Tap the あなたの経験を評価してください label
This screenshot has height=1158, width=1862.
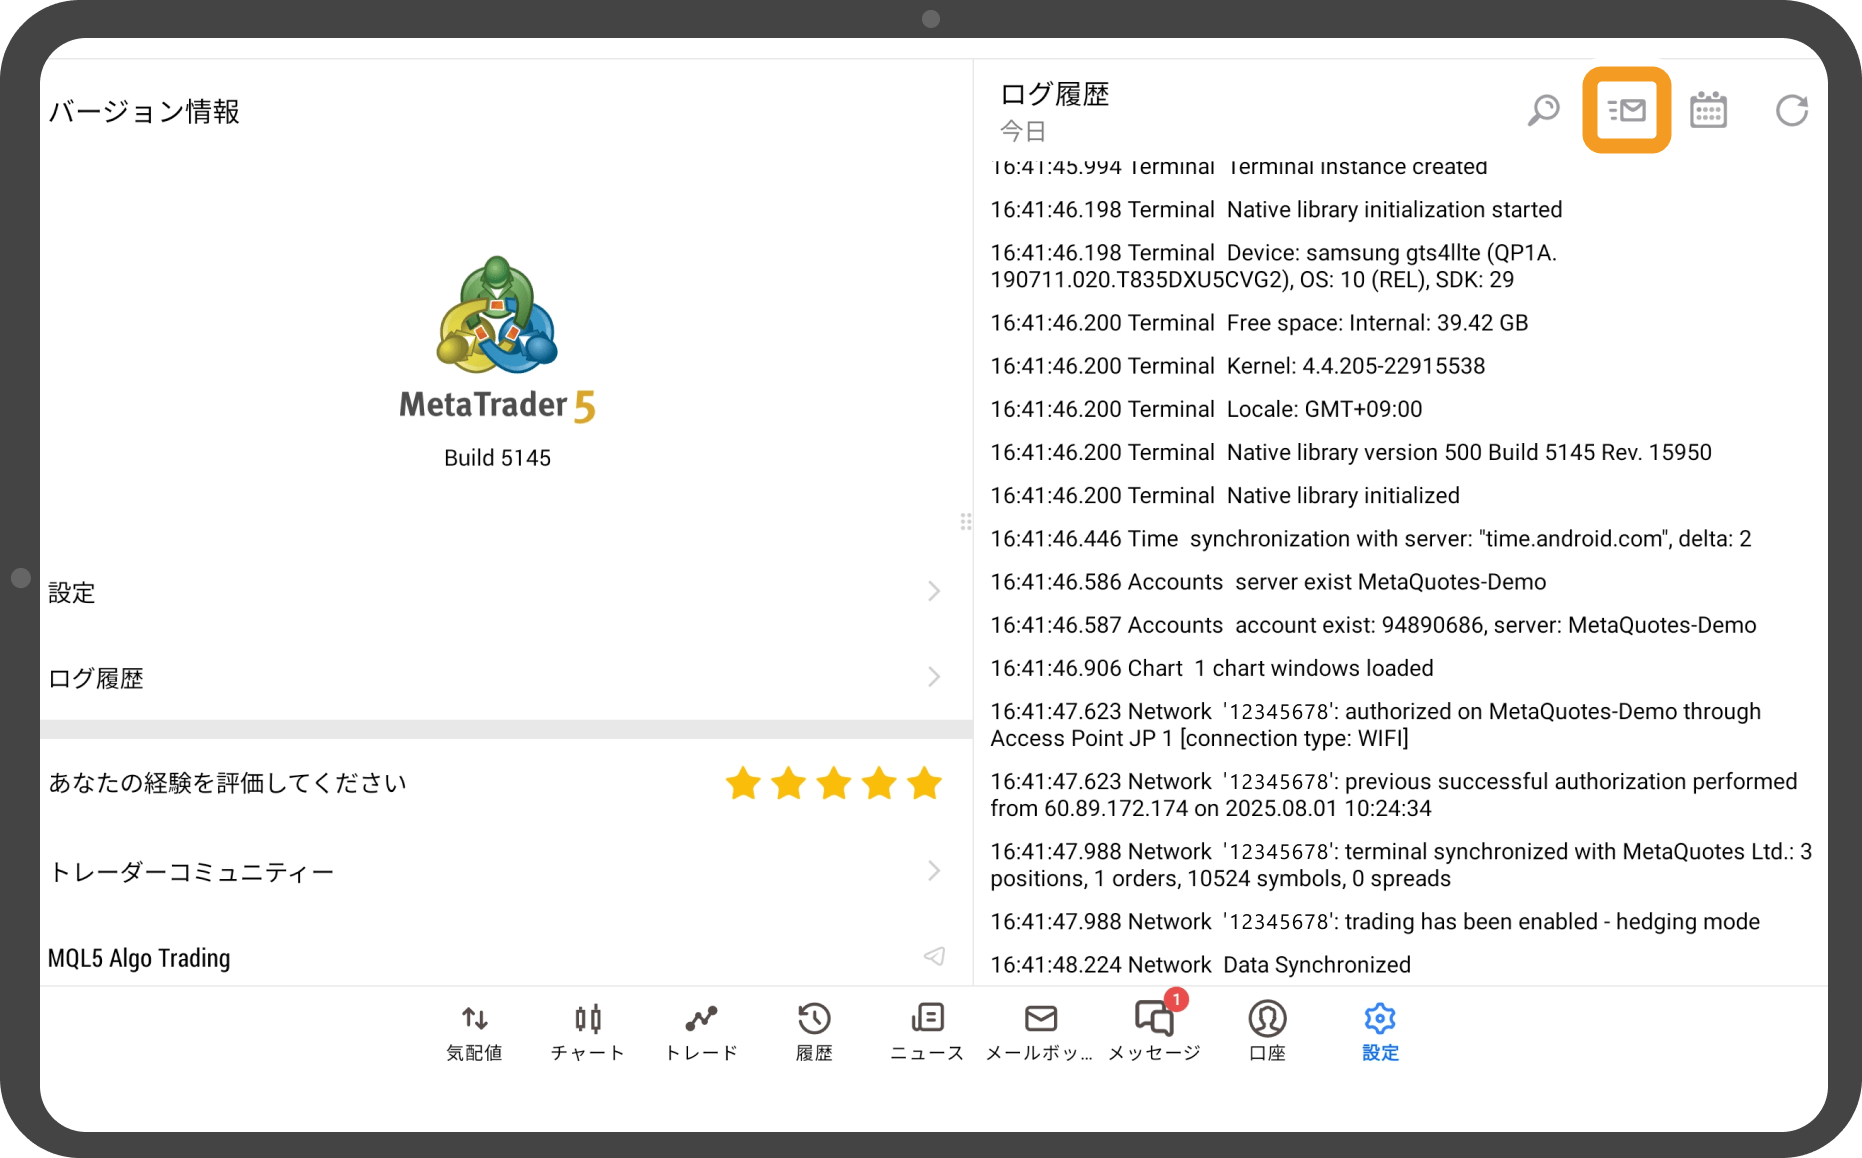tap(228, 783)
